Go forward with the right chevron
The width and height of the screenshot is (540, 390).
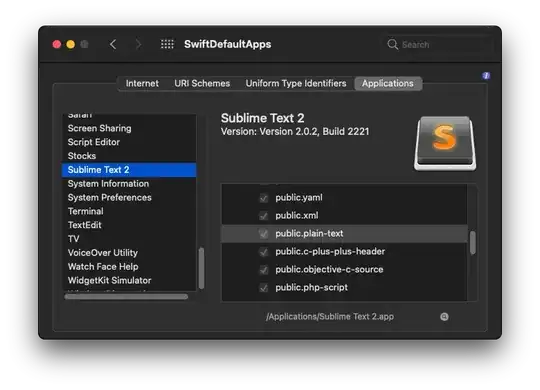coord(138,44)
